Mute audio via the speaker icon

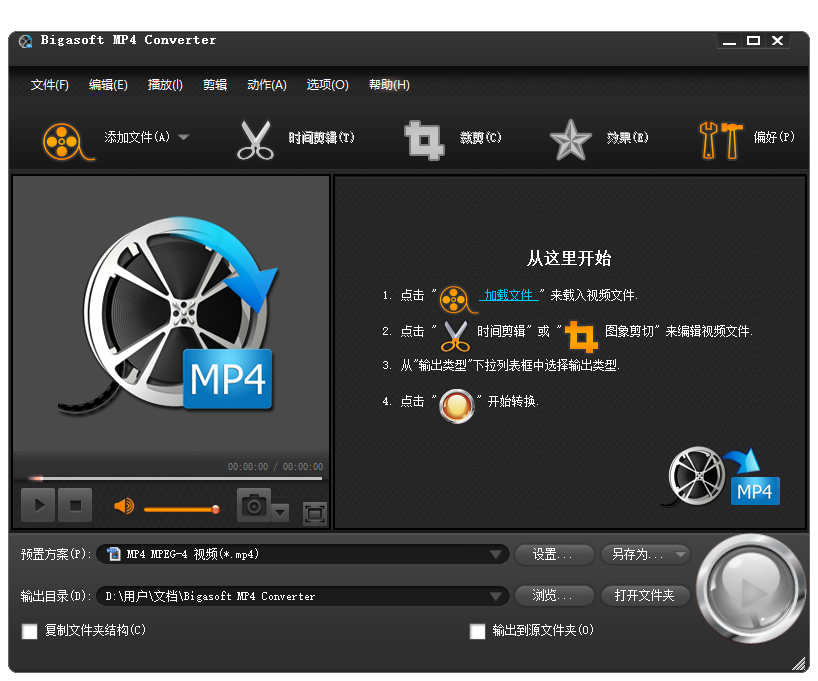coord(124,506)
